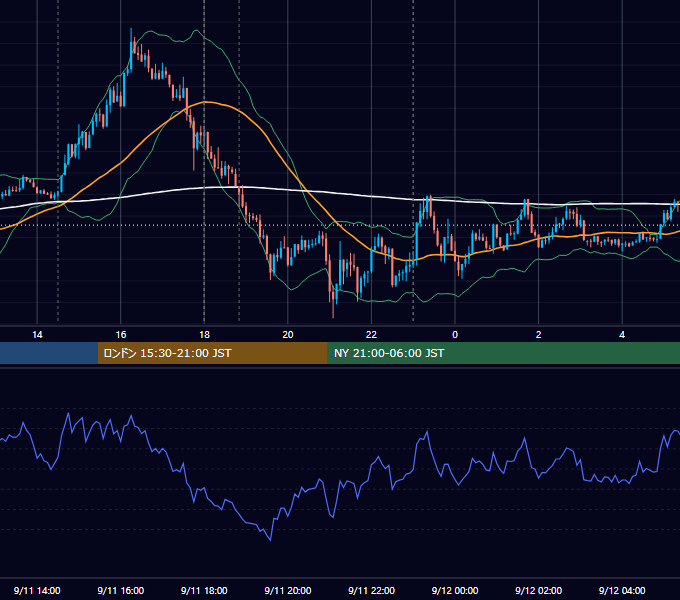Click the NY 21:00-06:00 JST session band
Screen dimensions: 680x600
click(x=503, y=353)
